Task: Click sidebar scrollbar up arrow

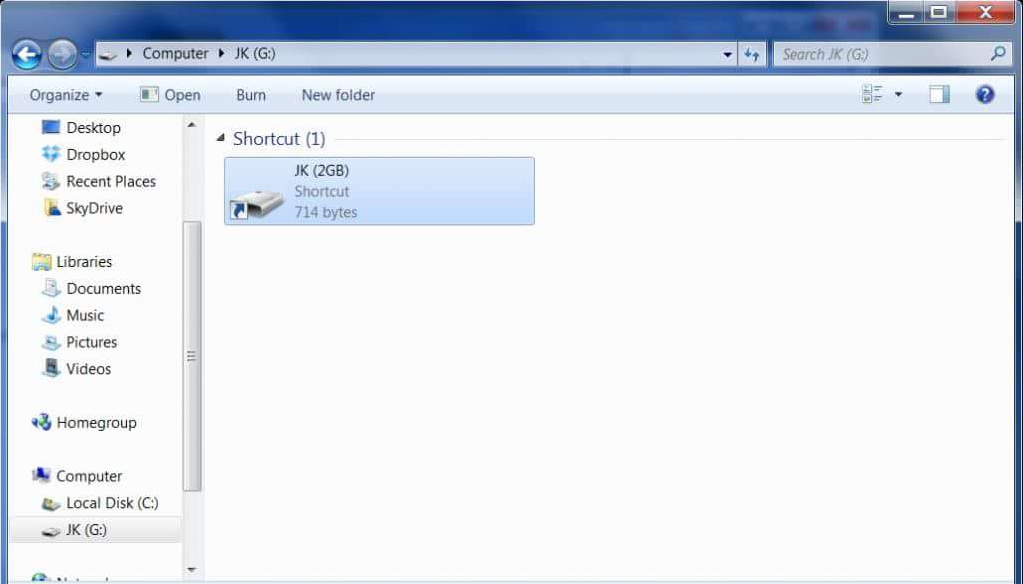Action: tap(191, 125)
